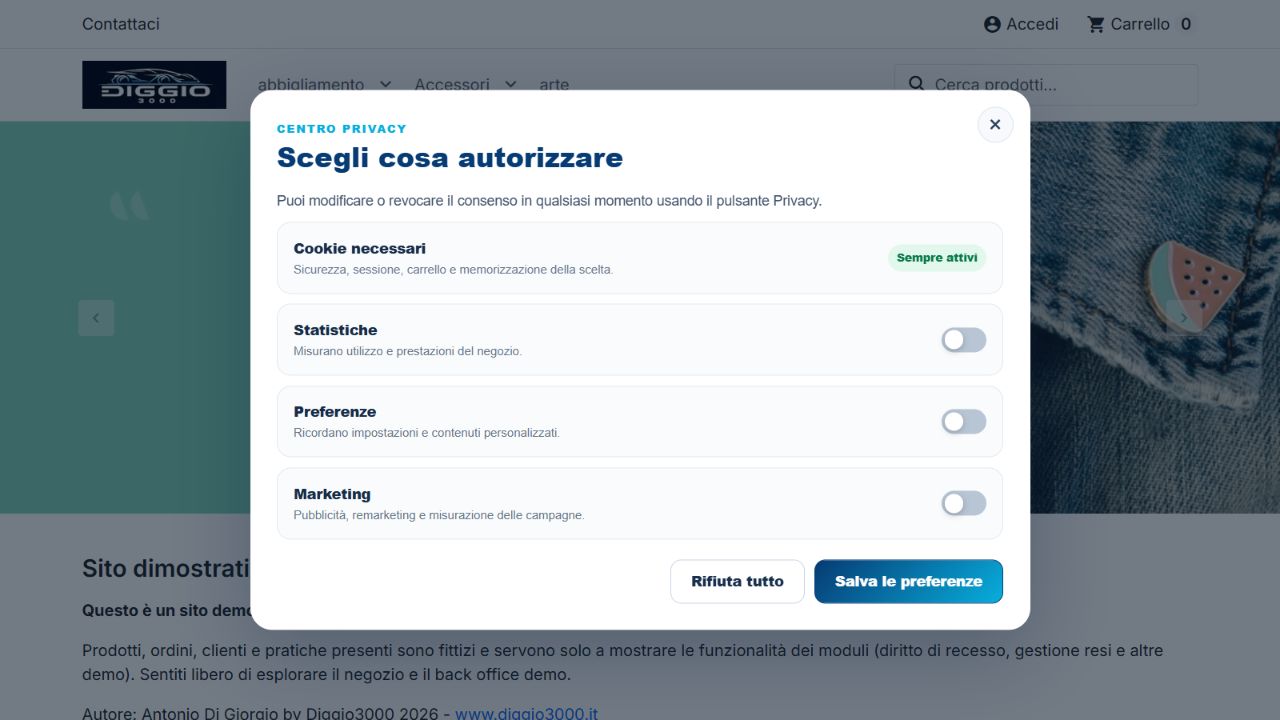Click the Sempre attivi badge
The image size is (1280, 720).
coord(937,258)
